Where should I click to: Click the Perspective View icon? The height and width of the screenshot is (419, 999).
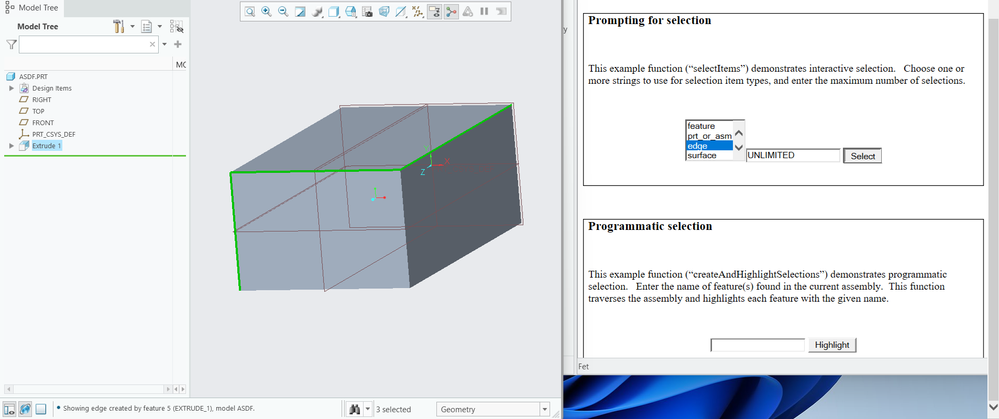(385, 12)
